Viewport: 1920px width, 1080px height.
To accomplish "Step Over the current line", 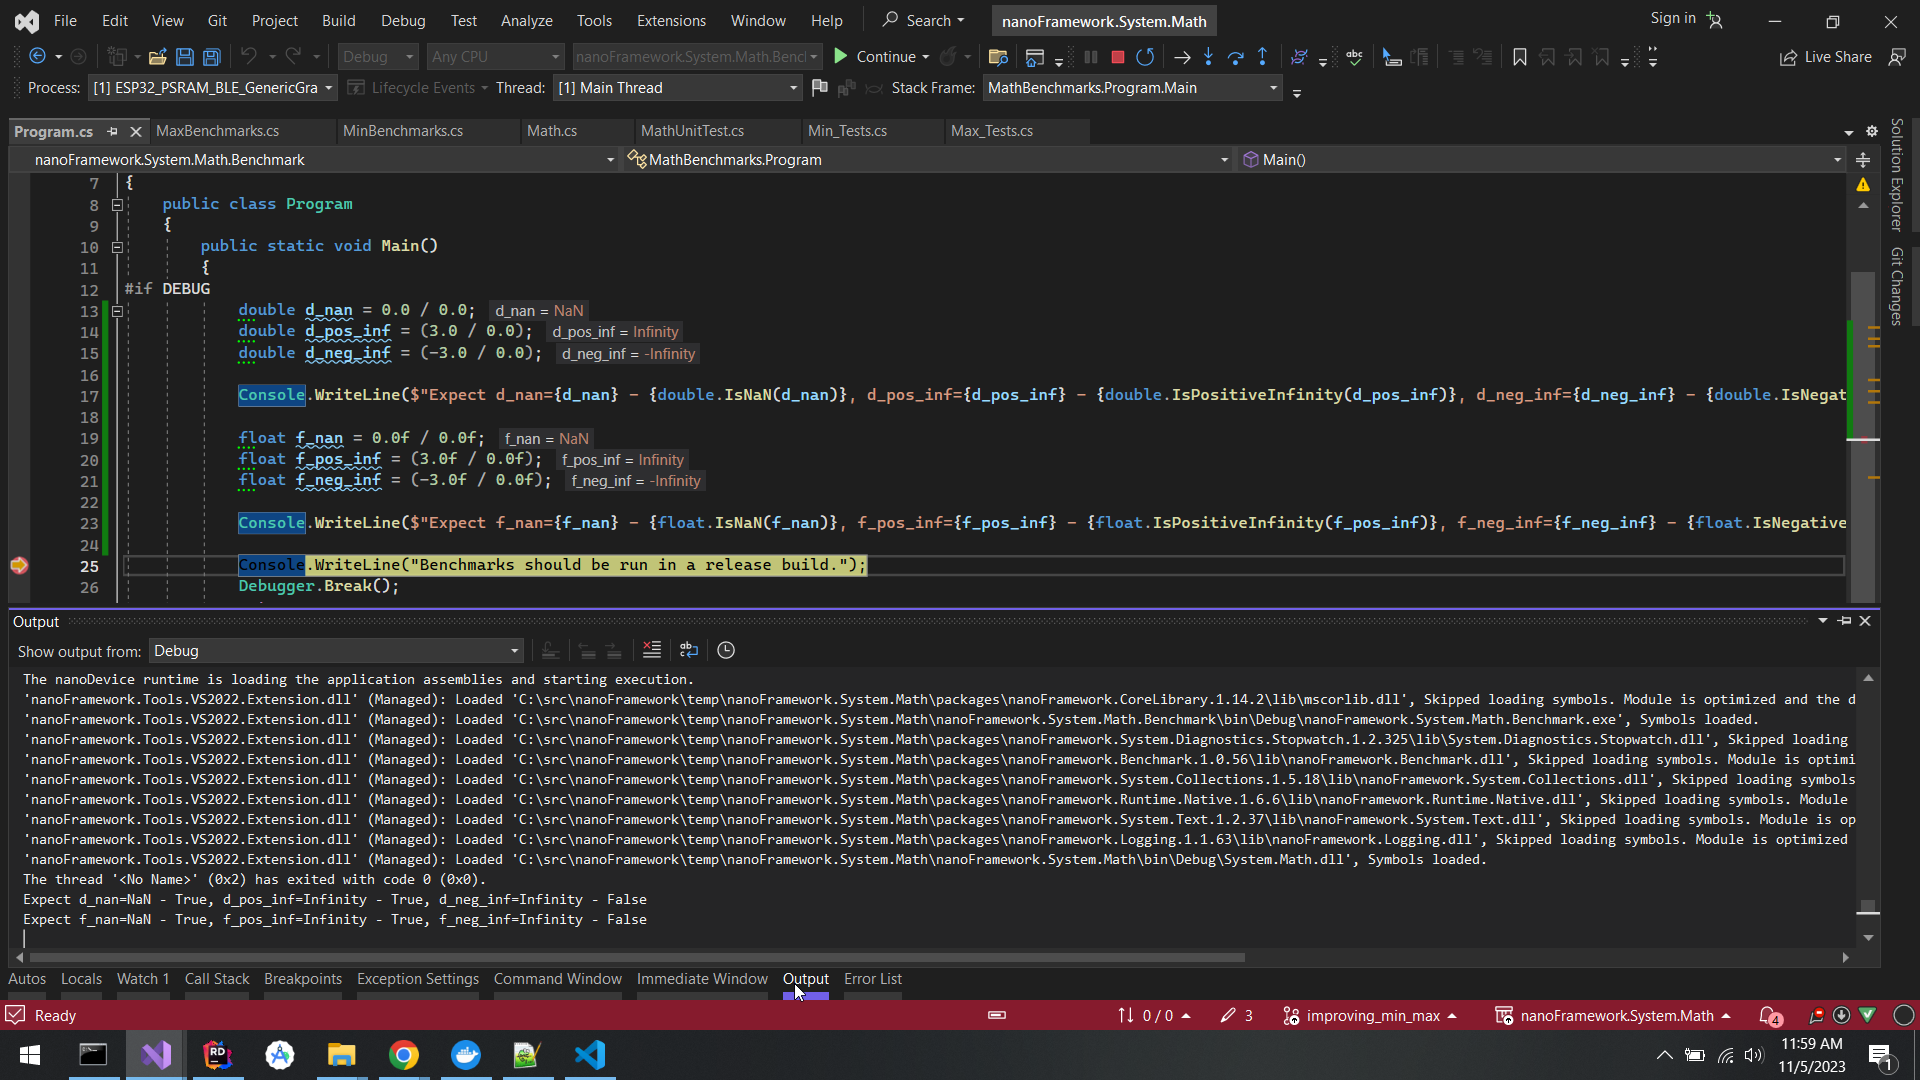I will (x=1236, y=57).
